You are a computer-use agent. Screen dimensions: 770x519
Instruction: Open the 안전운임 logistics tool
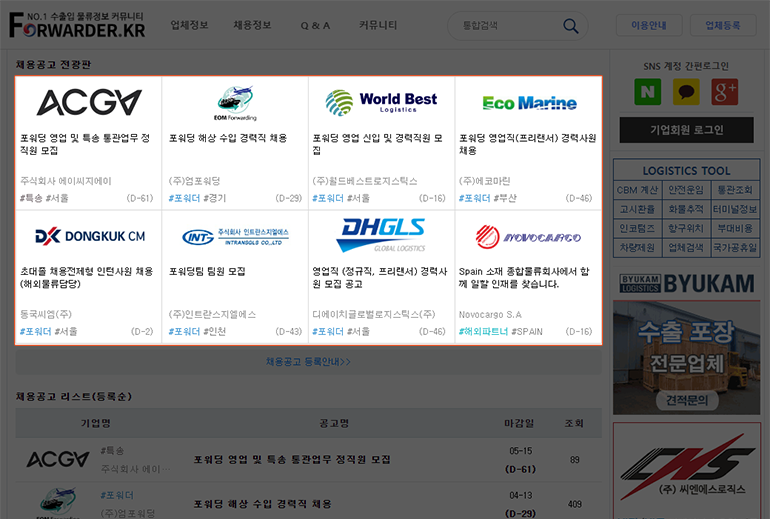click(686, 190)
